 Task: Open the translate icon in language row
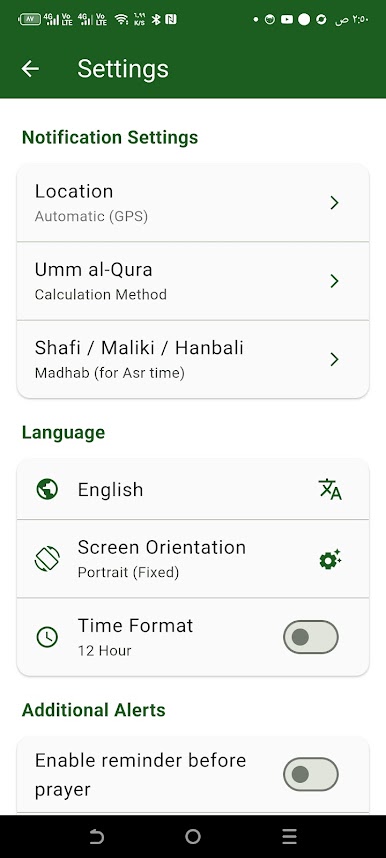(x=330, y=489)
